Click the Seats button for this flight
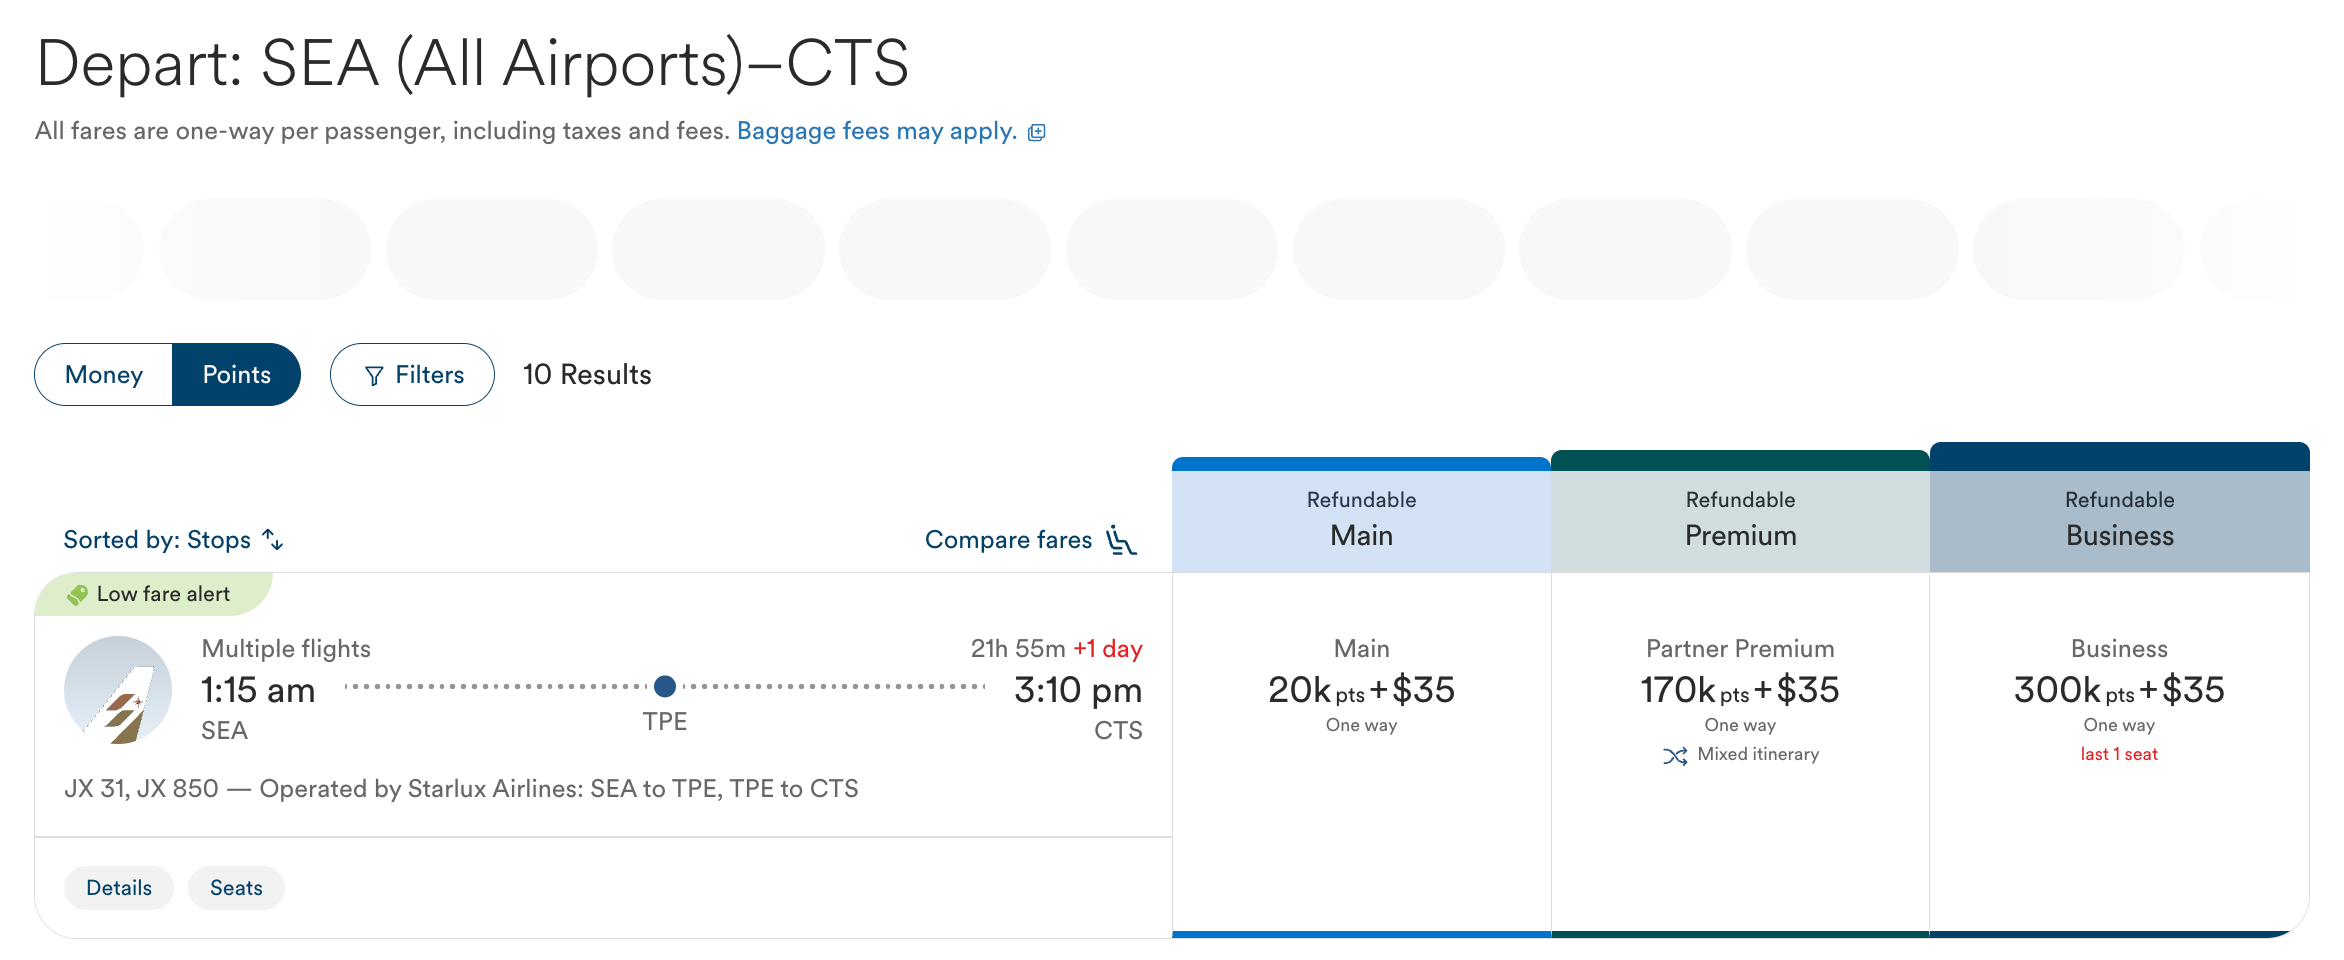This screenshot has height=960, width=2344. click(x=236, y=888)
